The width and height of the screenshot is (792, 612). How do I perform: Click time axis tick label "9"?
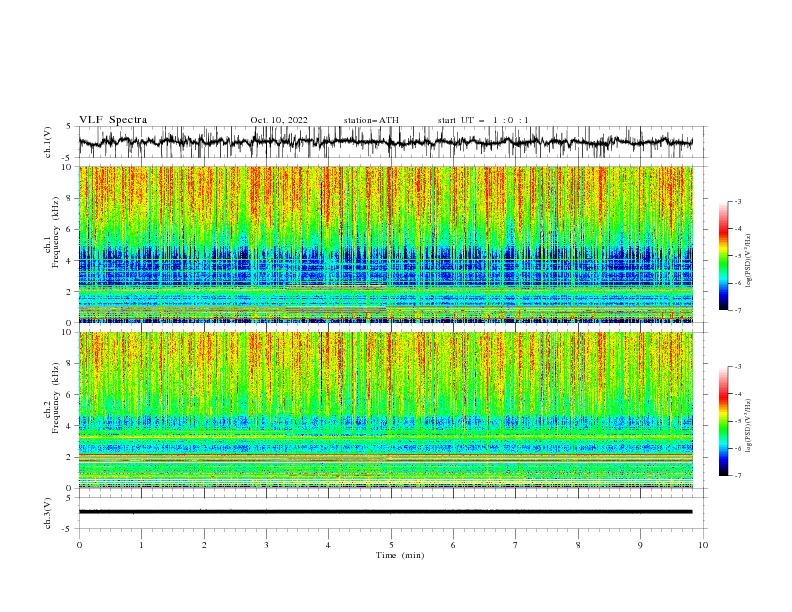640,545
